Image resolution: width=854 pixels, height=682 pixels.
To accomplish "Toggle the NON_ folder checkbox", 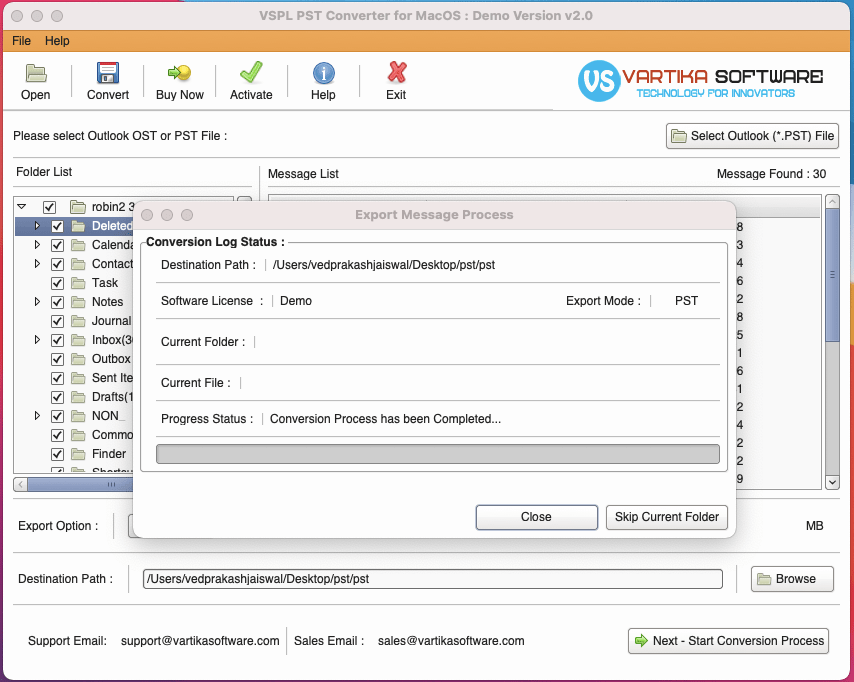I will (57, 417).
